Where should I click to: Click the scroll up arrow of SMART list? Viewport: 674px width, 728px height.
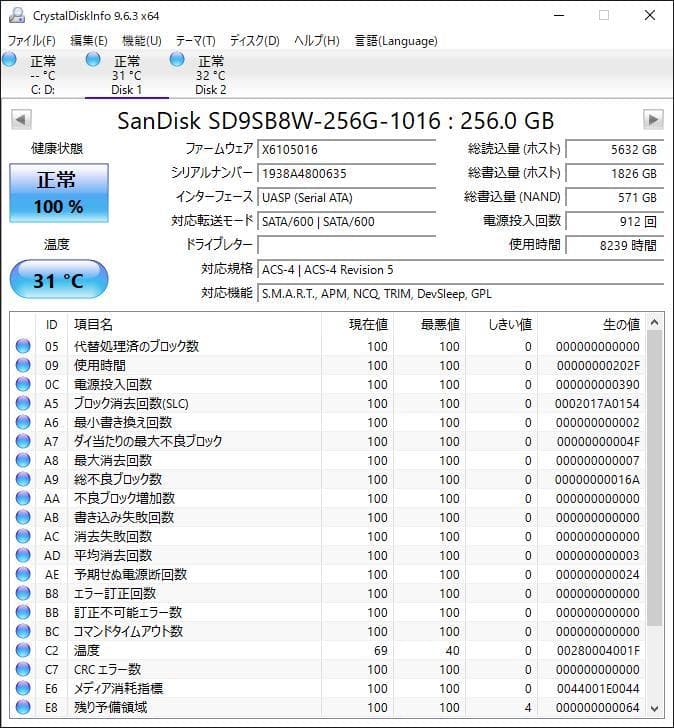(655, 322)
